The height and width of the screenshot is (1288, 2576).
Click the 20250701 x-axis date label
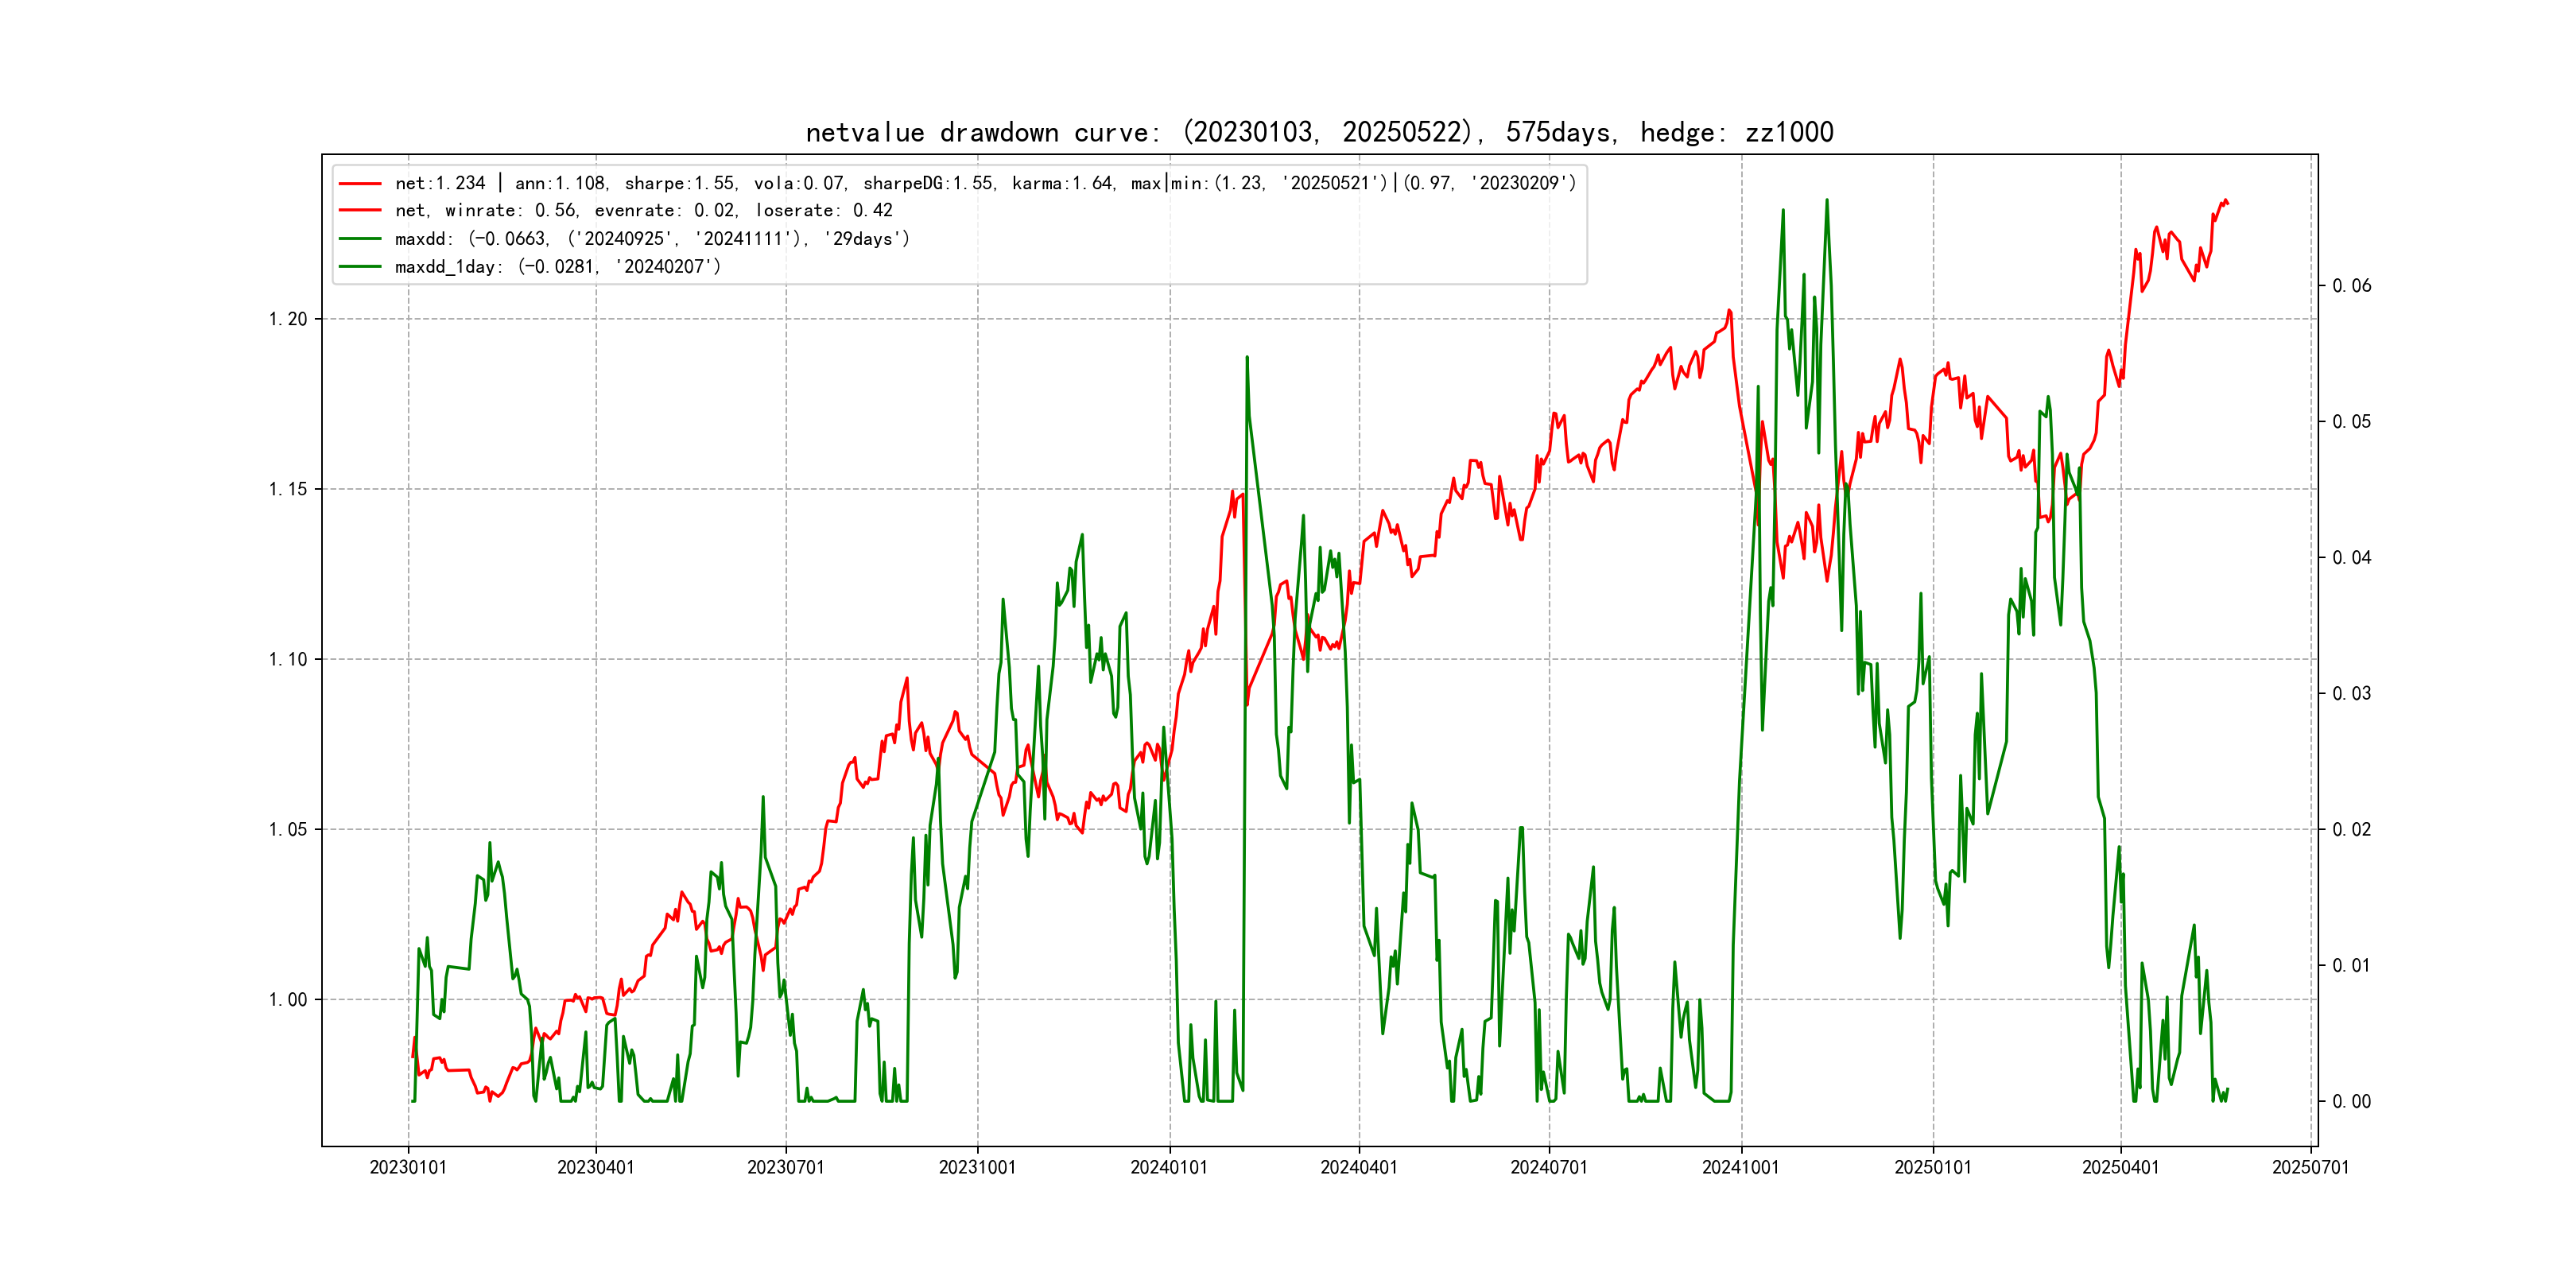point(2310,1168)
